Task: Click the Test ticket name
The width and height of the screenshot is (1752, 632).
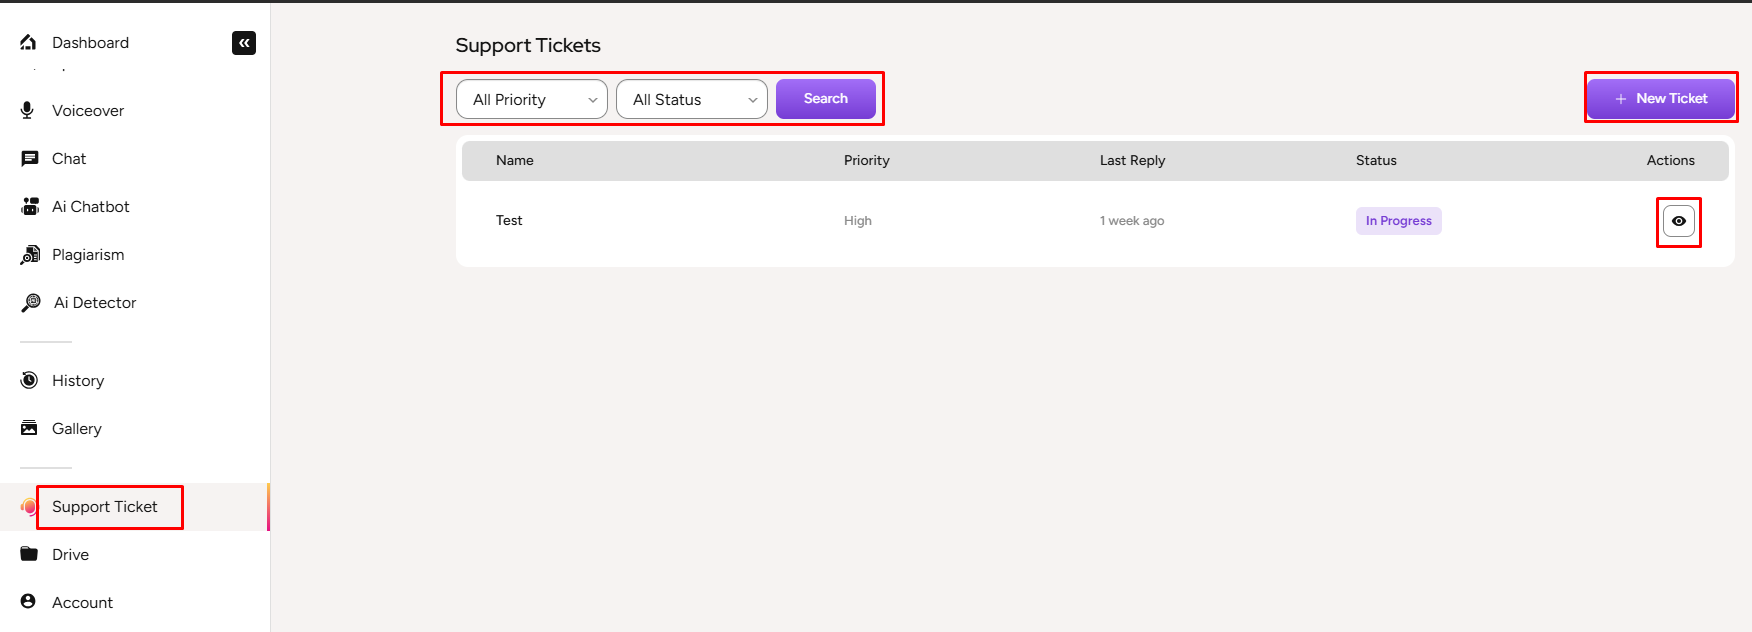Action: tap(509, 221)
